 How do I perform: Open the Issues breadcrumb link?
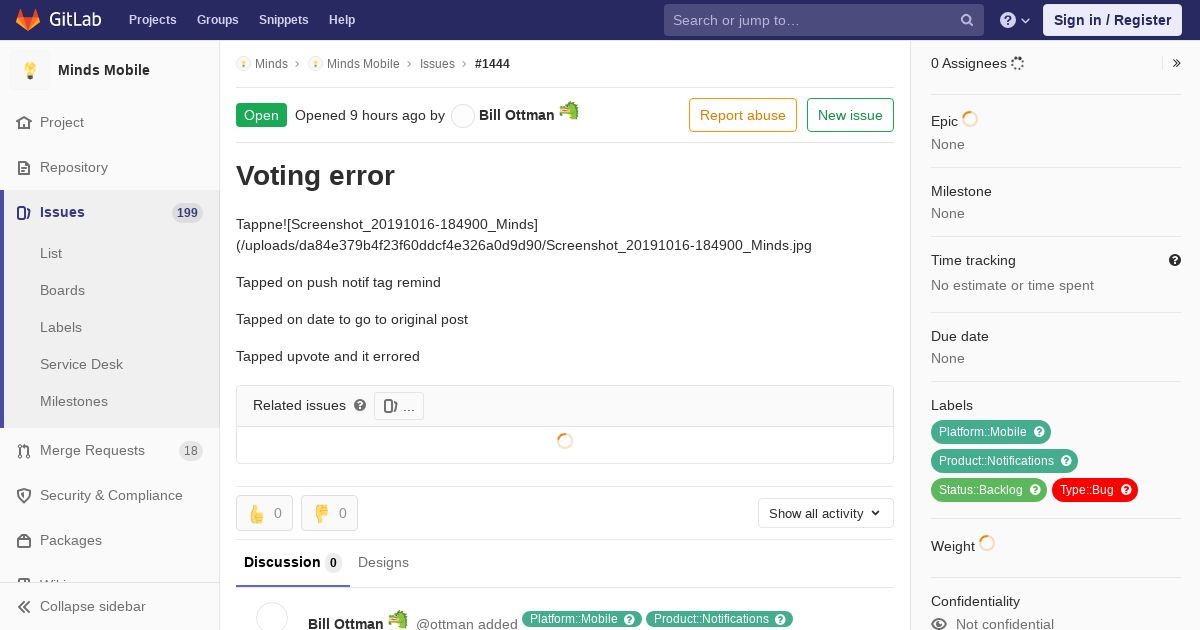[x=437, y=64]
